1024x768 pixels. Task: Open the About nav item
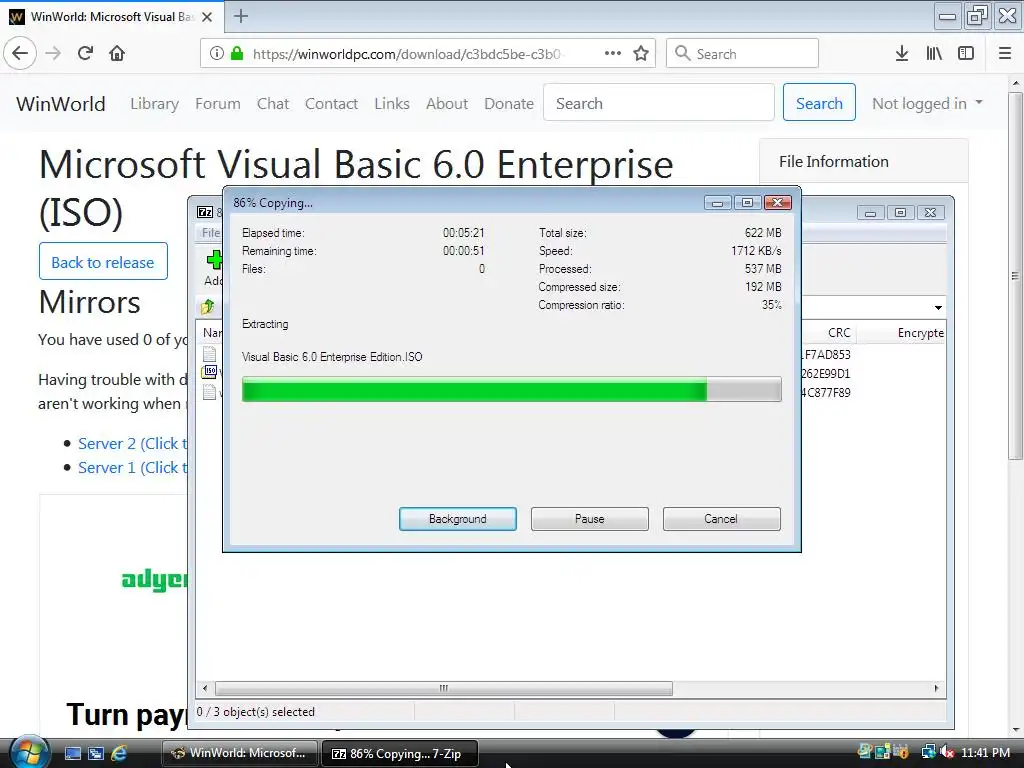pos(447,104)
